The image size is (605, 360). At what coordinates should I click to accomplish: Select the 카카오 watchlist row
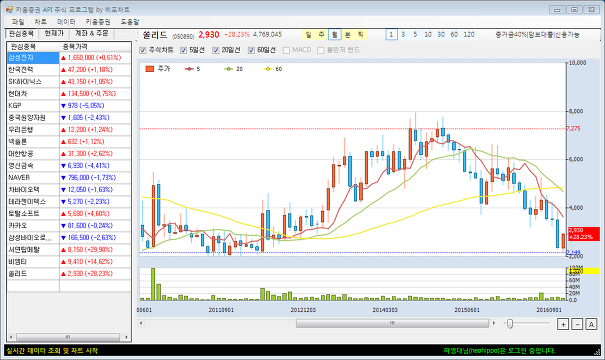(x=69, y=226)
